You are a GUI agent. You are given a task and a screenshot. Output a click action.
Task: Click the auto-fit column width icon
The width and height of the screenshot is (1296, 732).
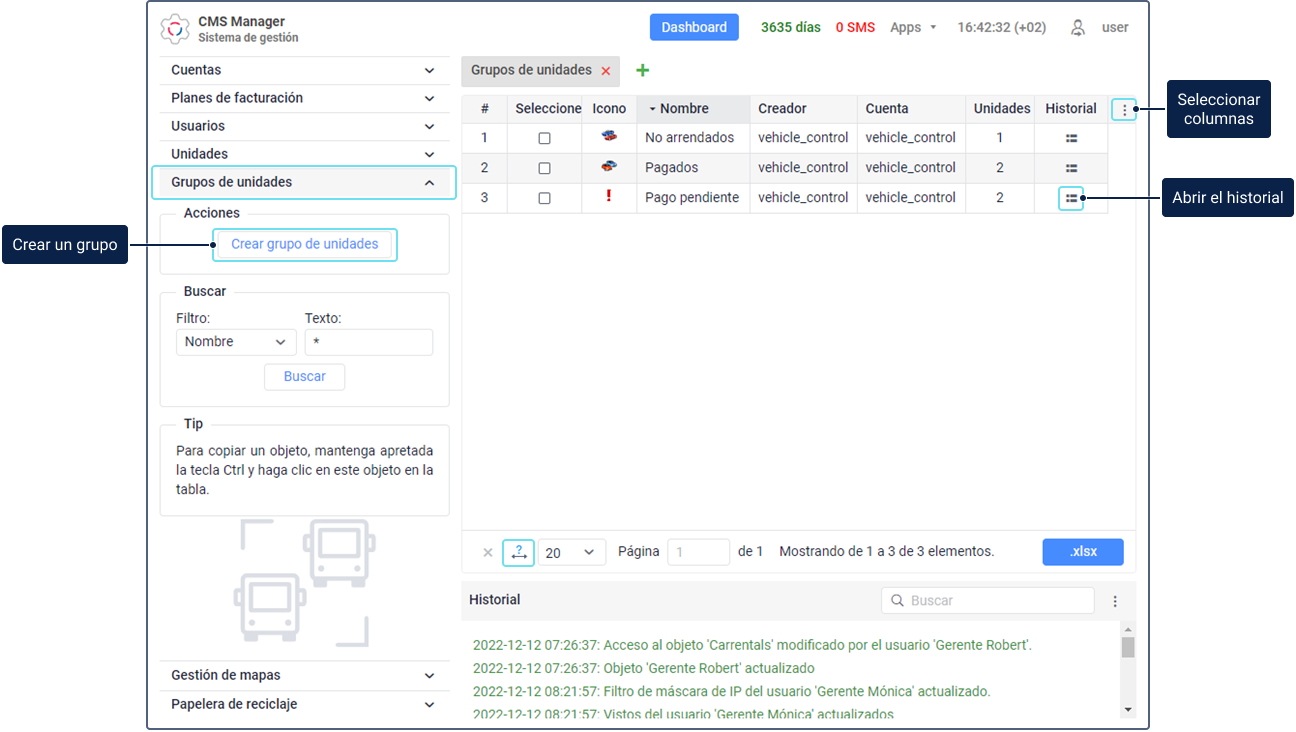tap(518, 552)
